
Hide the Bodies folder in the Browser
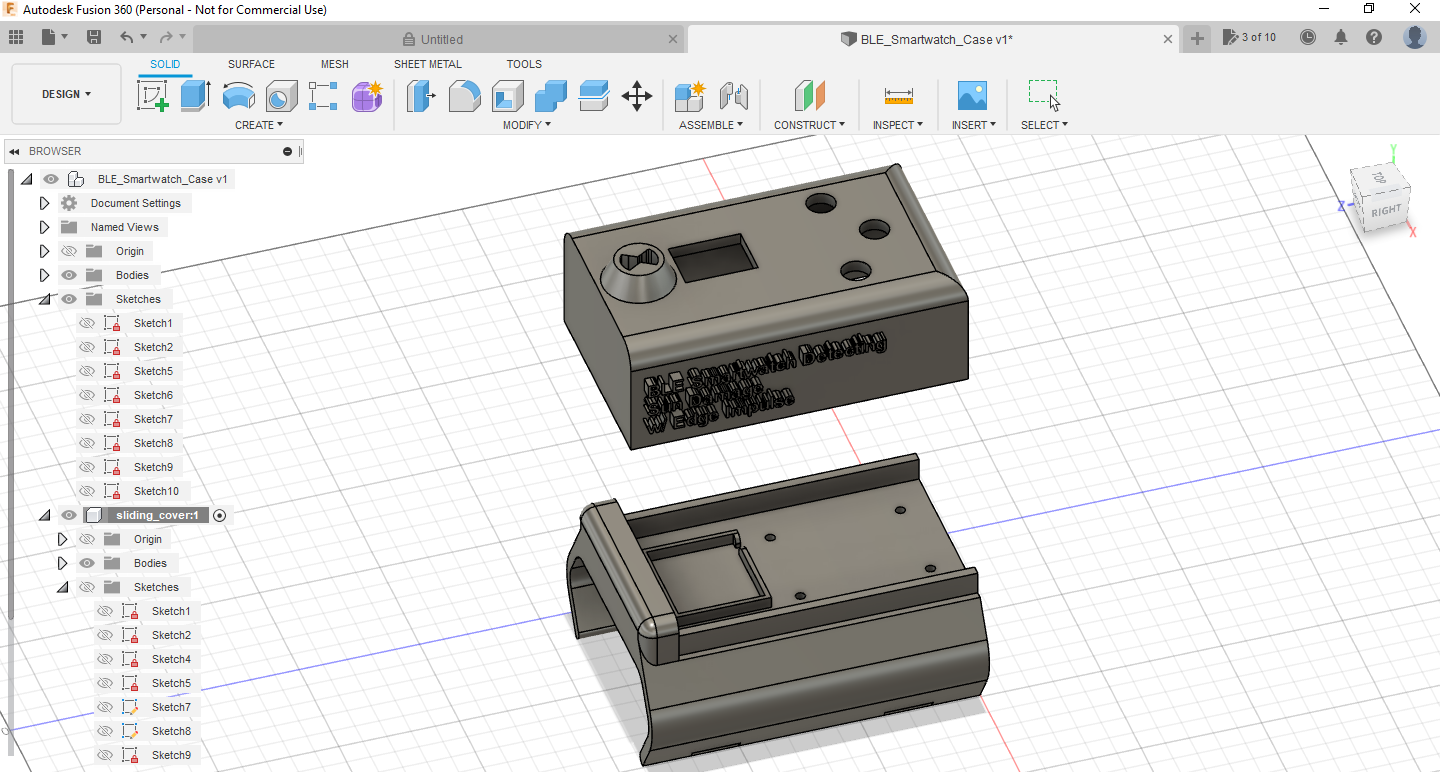pos(68,275)
